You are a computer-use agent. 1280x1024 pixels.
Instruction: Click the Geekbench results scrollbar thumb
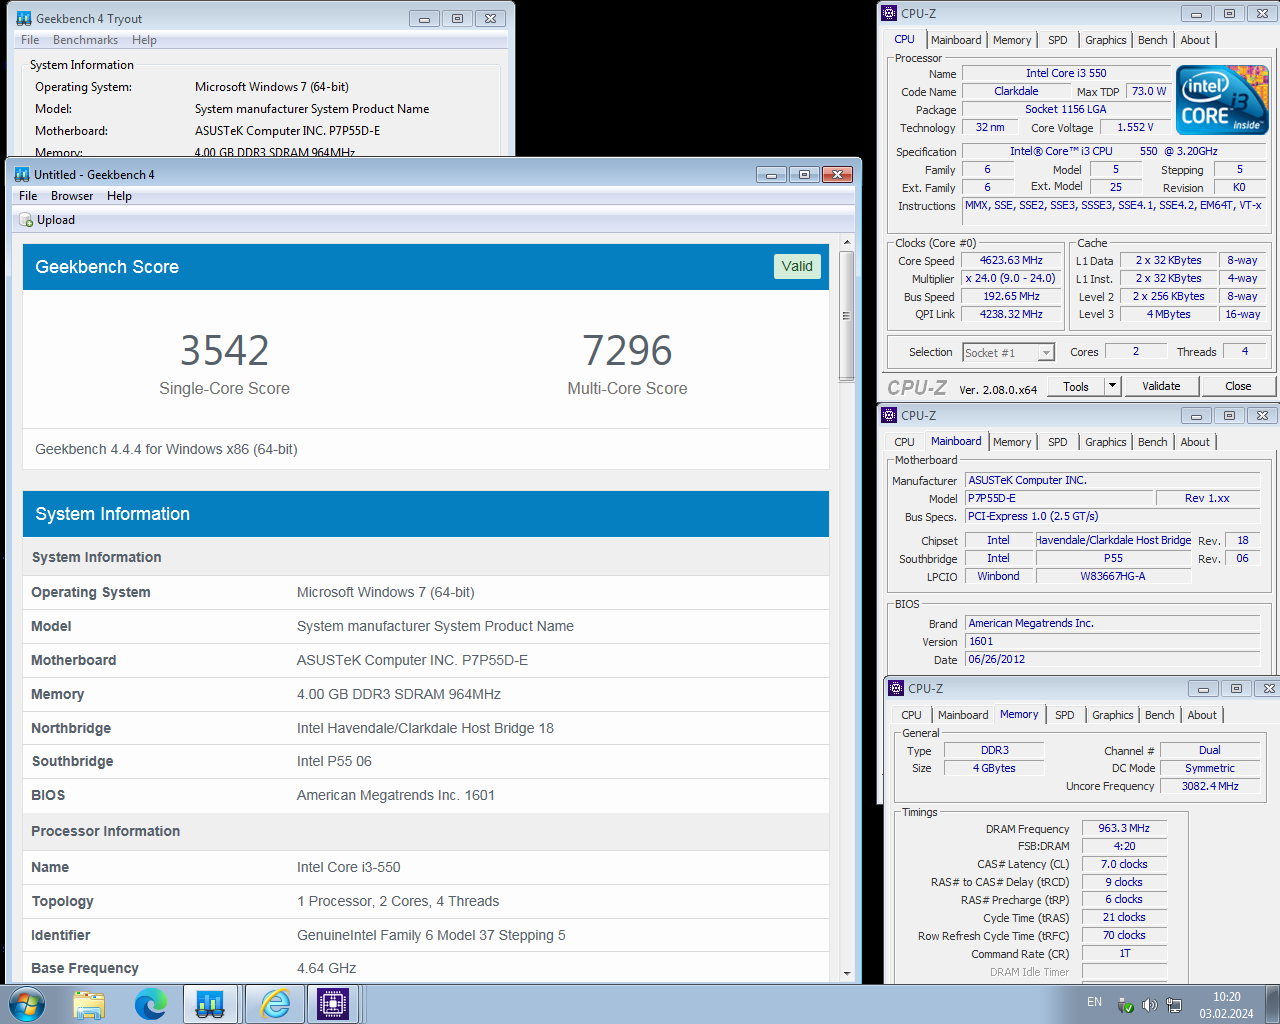[x=847, y=316]
